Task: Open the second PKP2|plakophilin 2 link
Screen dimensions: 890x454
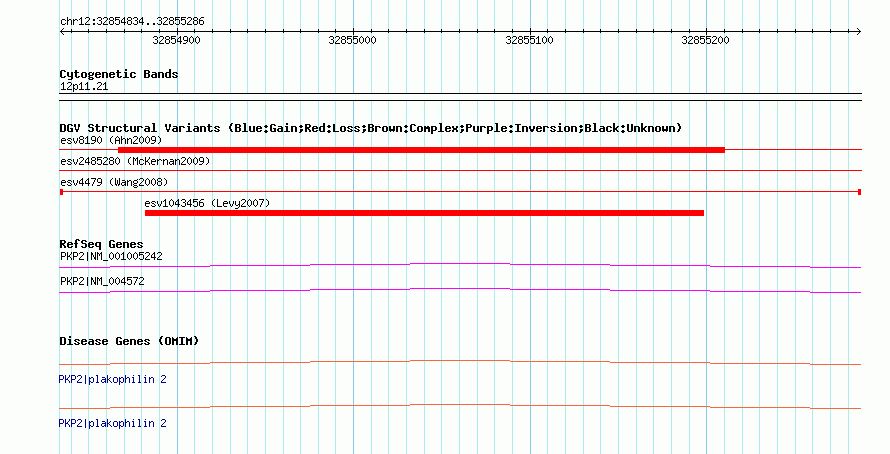Action: point(112,423)
